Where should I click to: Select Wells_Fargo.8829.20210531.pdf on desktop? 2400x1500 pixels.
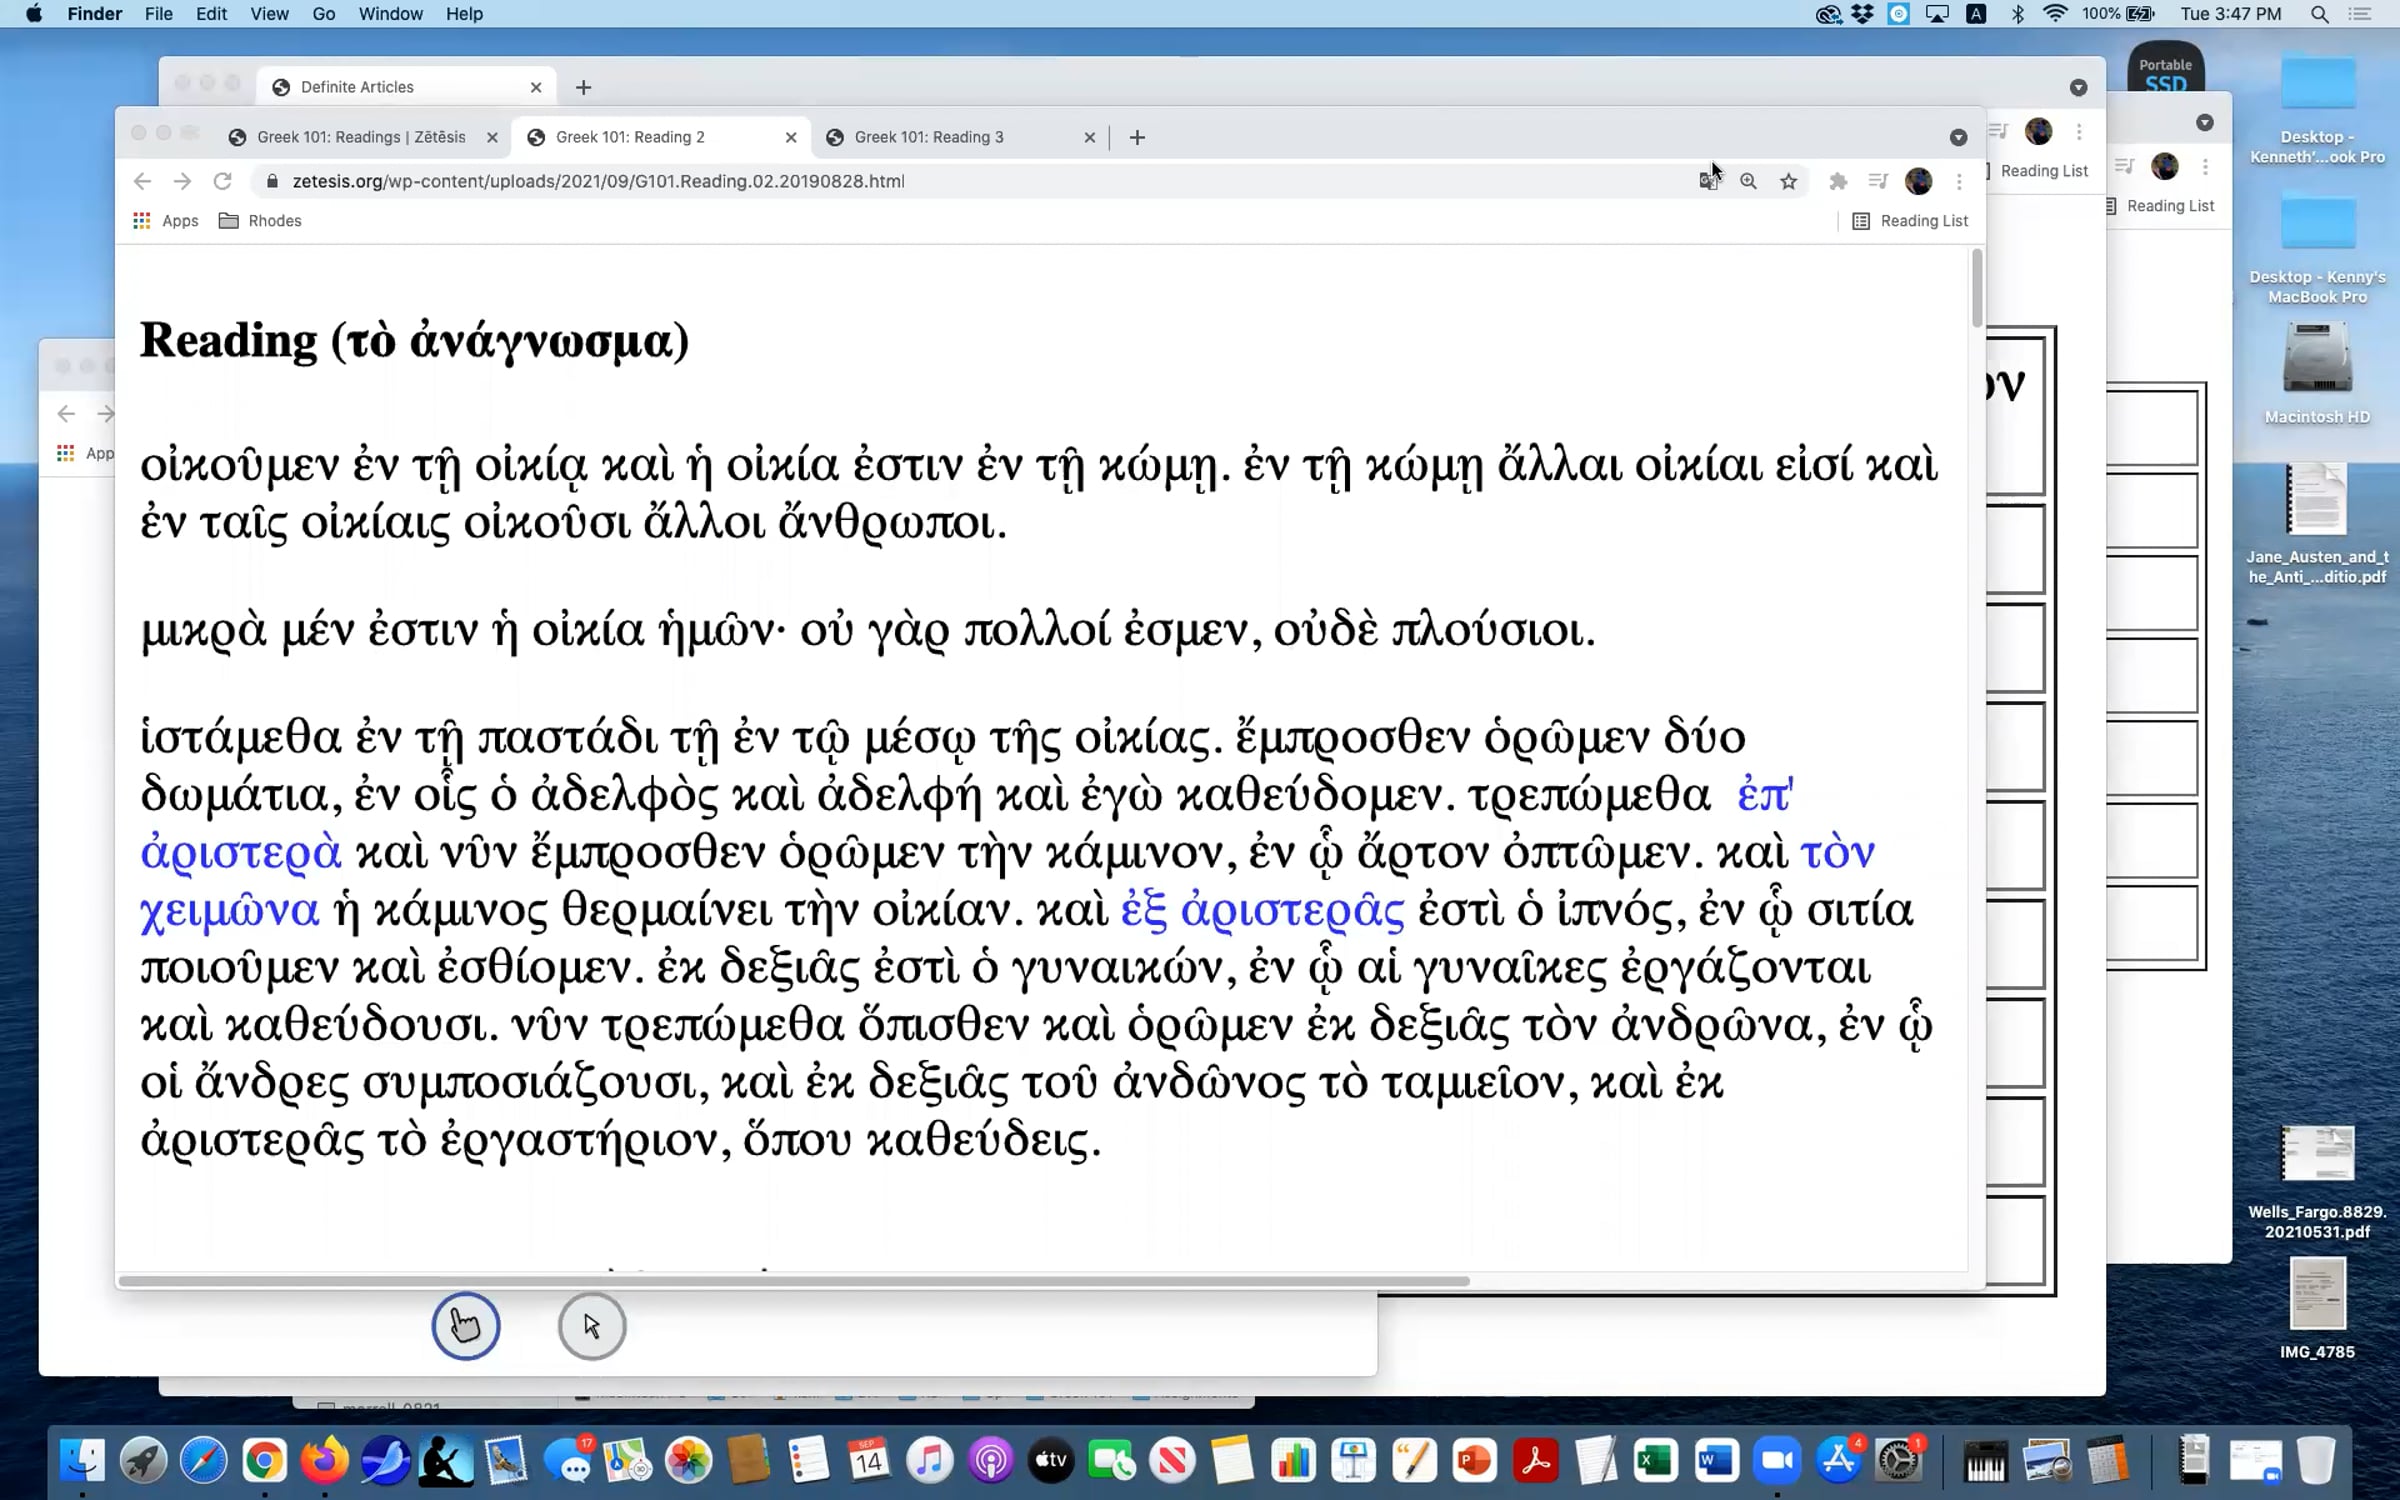click(x=2317, y=1183)
